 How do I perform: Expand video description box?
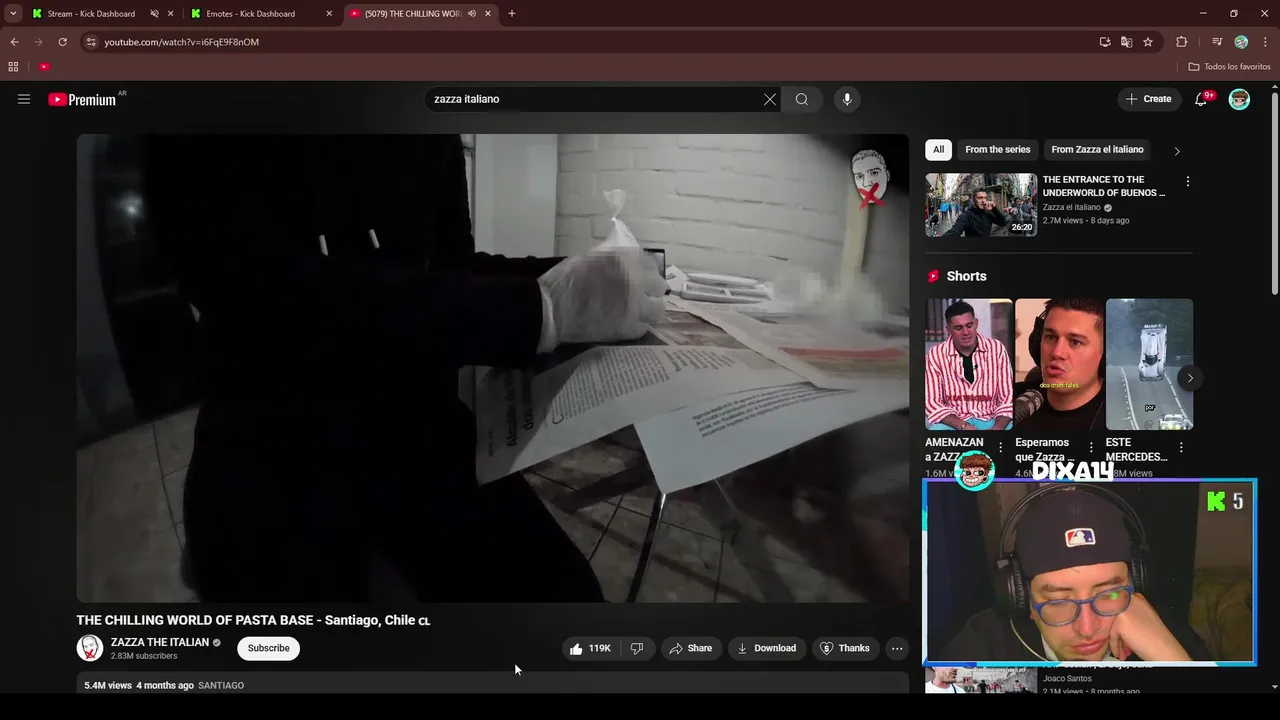click(x=492, y=685)
